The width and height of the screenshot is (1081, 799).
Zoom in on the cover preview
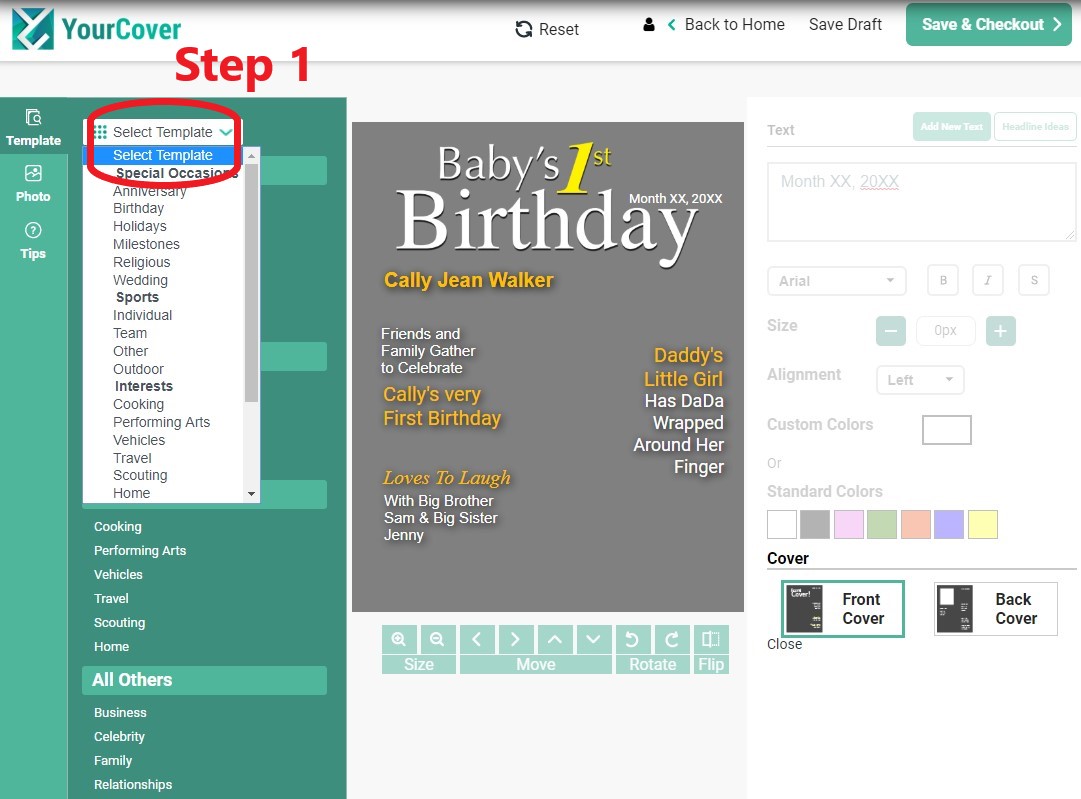coord(399,638)
